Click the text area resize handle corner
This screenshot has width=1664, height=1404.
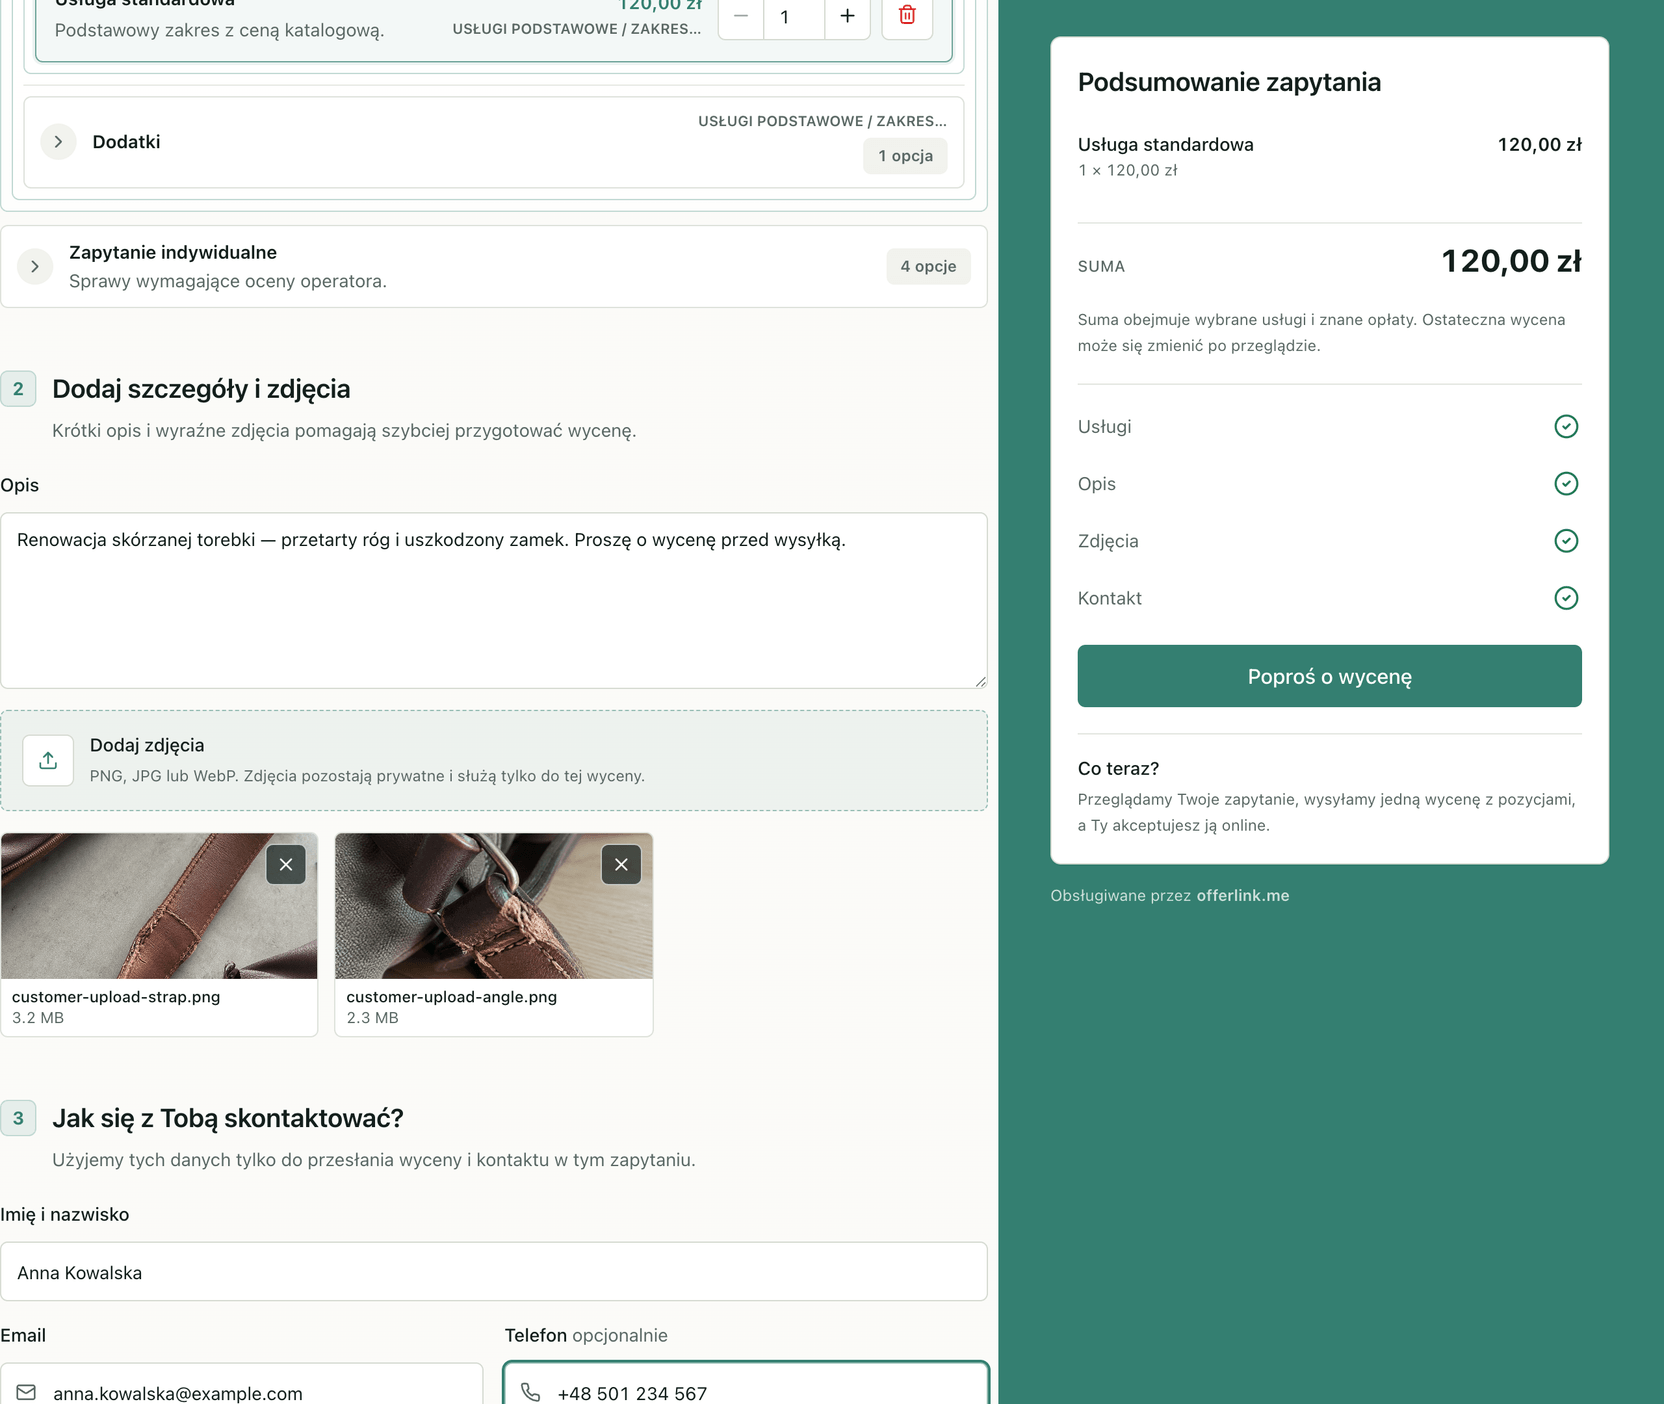[980, 681]
